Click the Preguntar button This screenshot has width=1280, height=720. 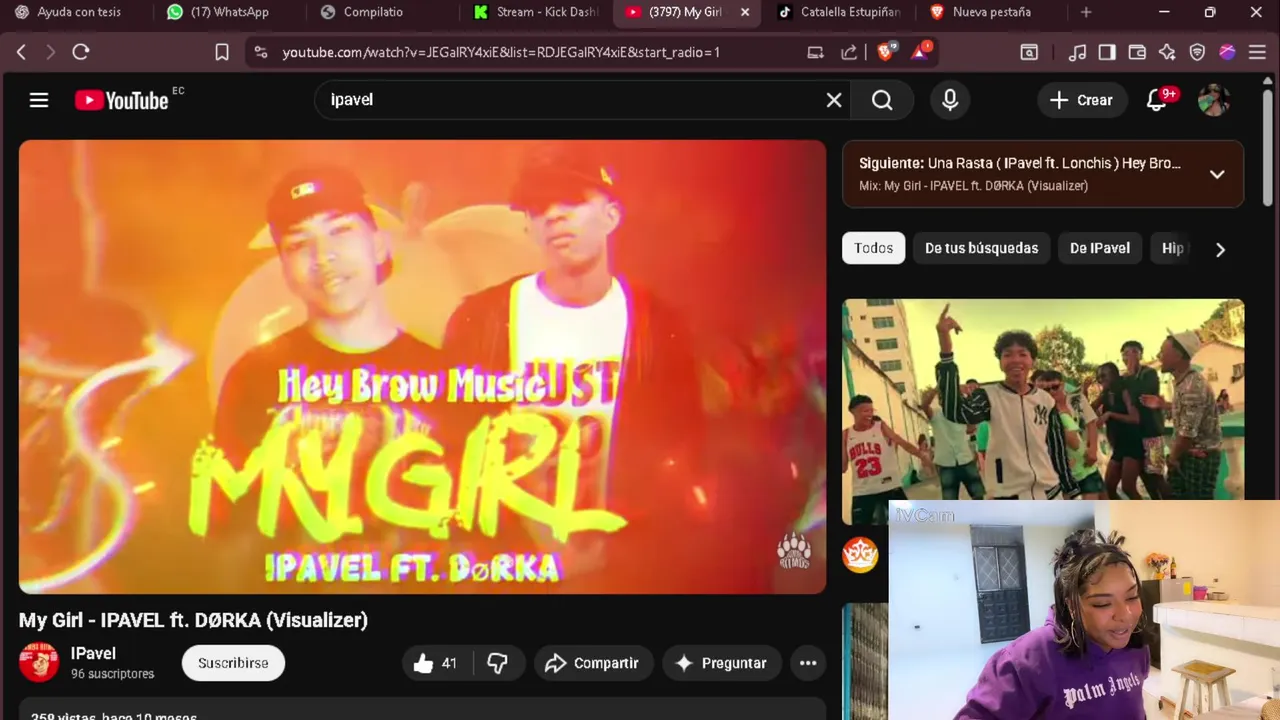pos(721,663)
